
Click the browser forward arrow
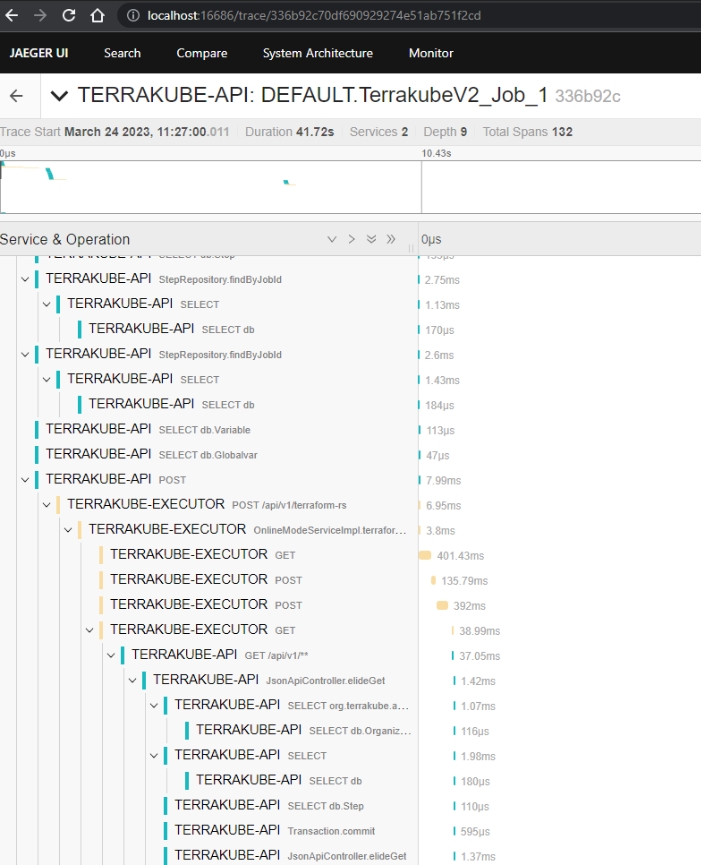click(40, 16)
